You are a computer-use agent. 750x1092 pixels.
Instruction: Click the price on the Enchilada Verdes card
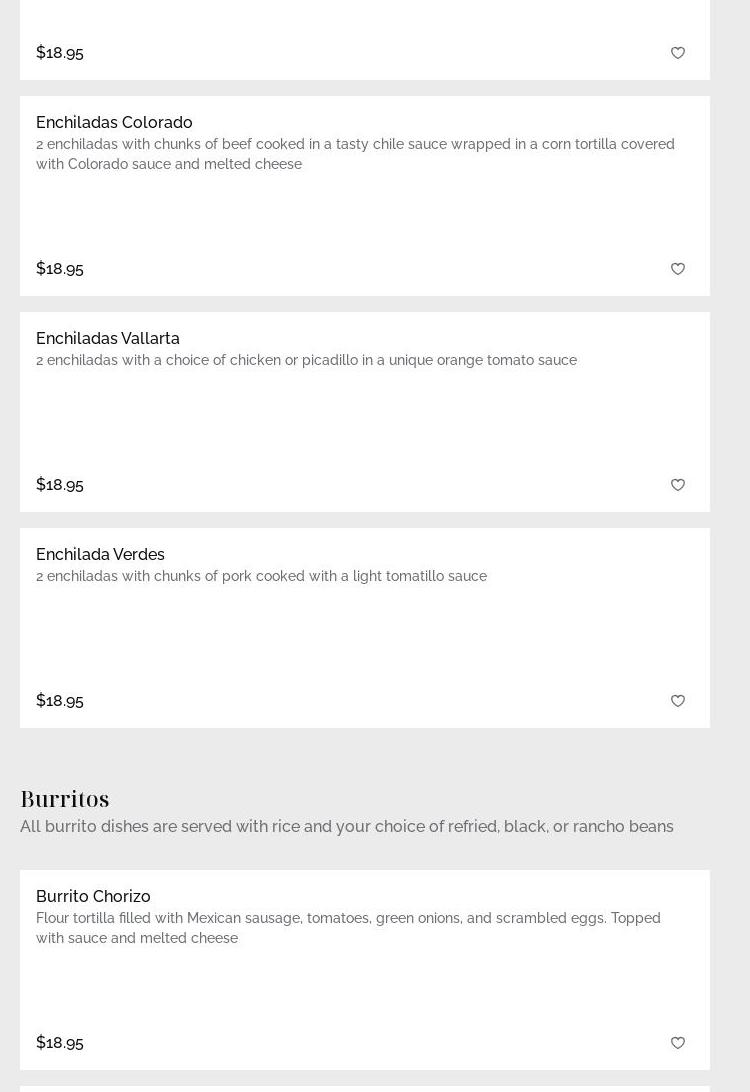pos(60,700)
